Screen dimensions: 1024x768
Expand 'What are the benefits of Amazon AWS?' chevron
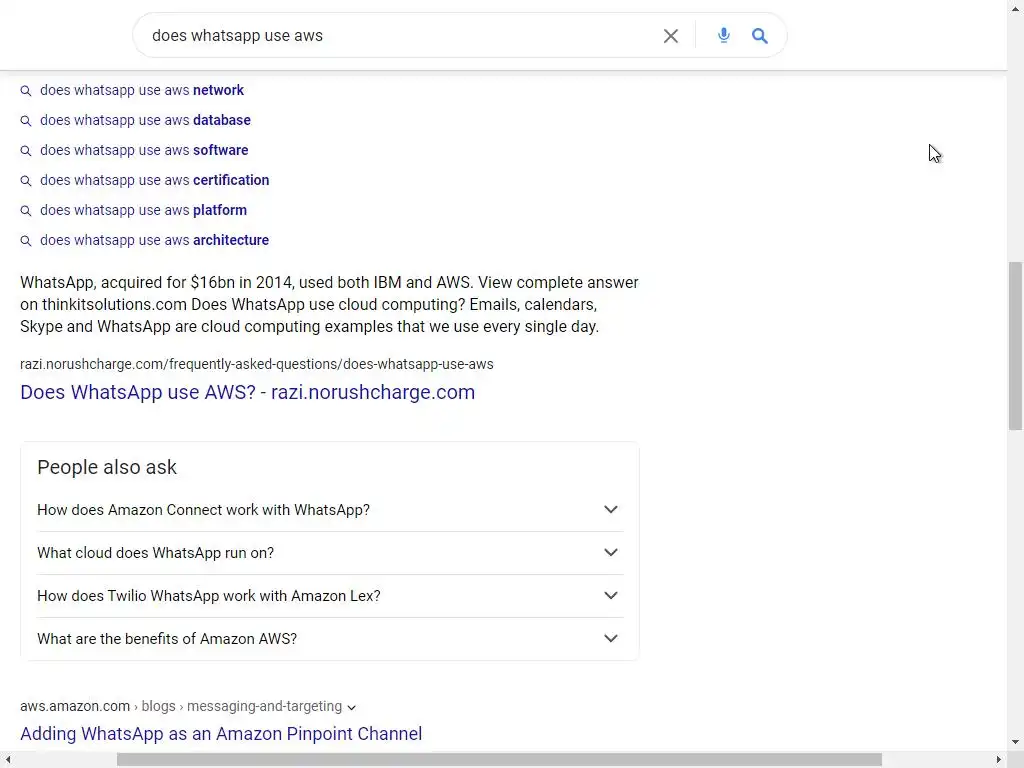[611, 639]
